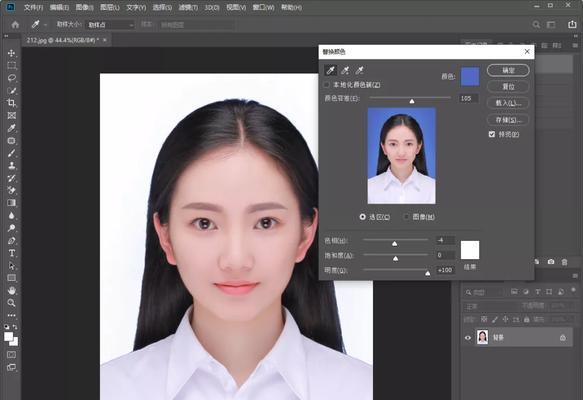Hide the Background layer visibility
This screenshot has height=400, width=583.
click(x=468, y=338)
